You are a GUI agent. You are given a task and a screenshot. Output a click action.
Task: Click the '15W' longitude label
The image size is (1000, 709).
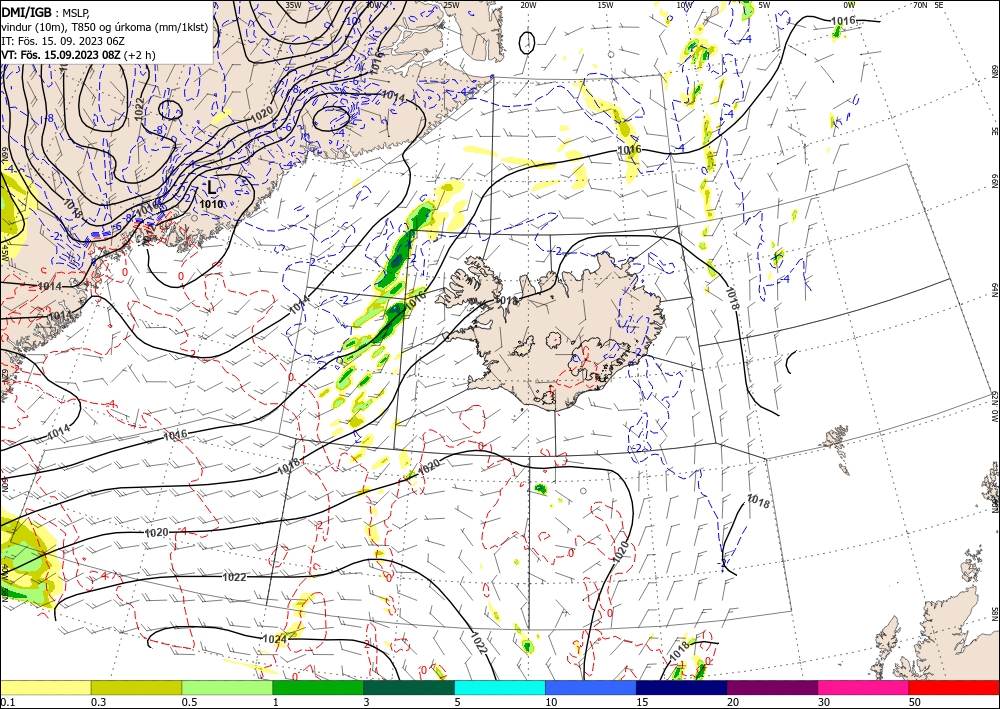pyautogui.click(x=606, y=5)
